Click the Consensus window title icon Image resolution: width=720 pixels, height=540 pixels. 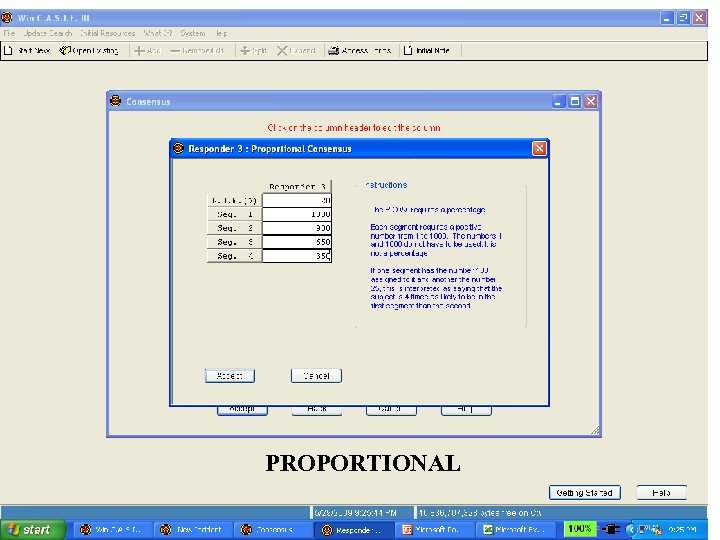(116, 101)
